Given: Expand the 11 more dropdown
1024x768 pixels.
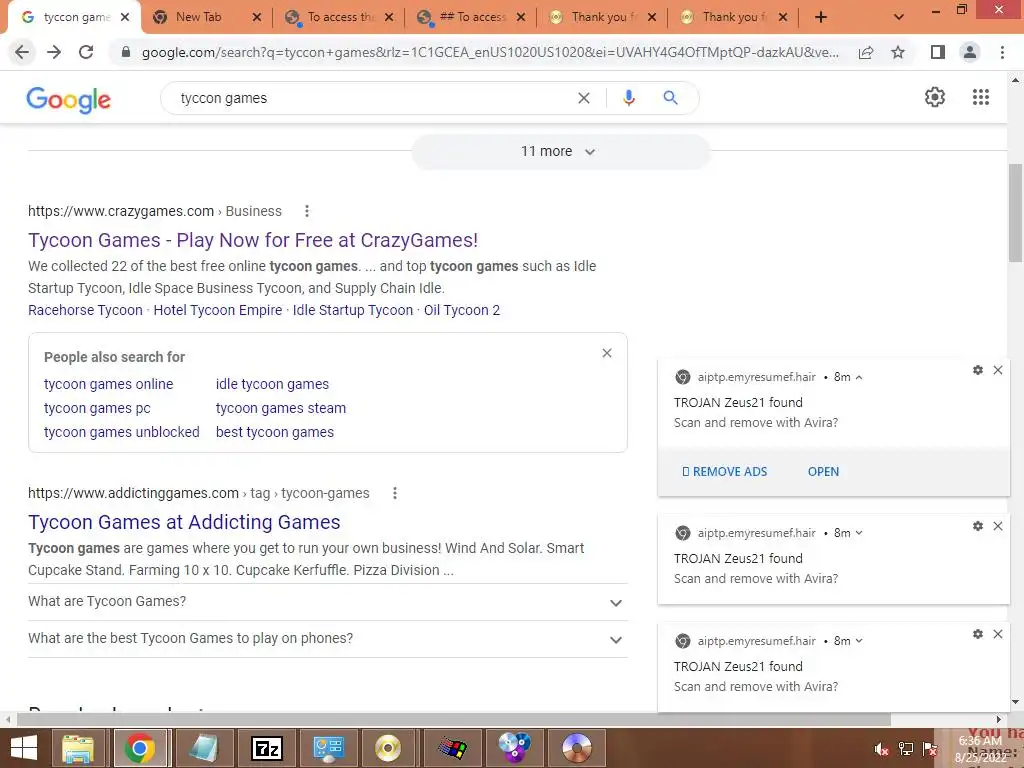Looking at the screenshot, I should pyautogui.click(x=559, y=152).
